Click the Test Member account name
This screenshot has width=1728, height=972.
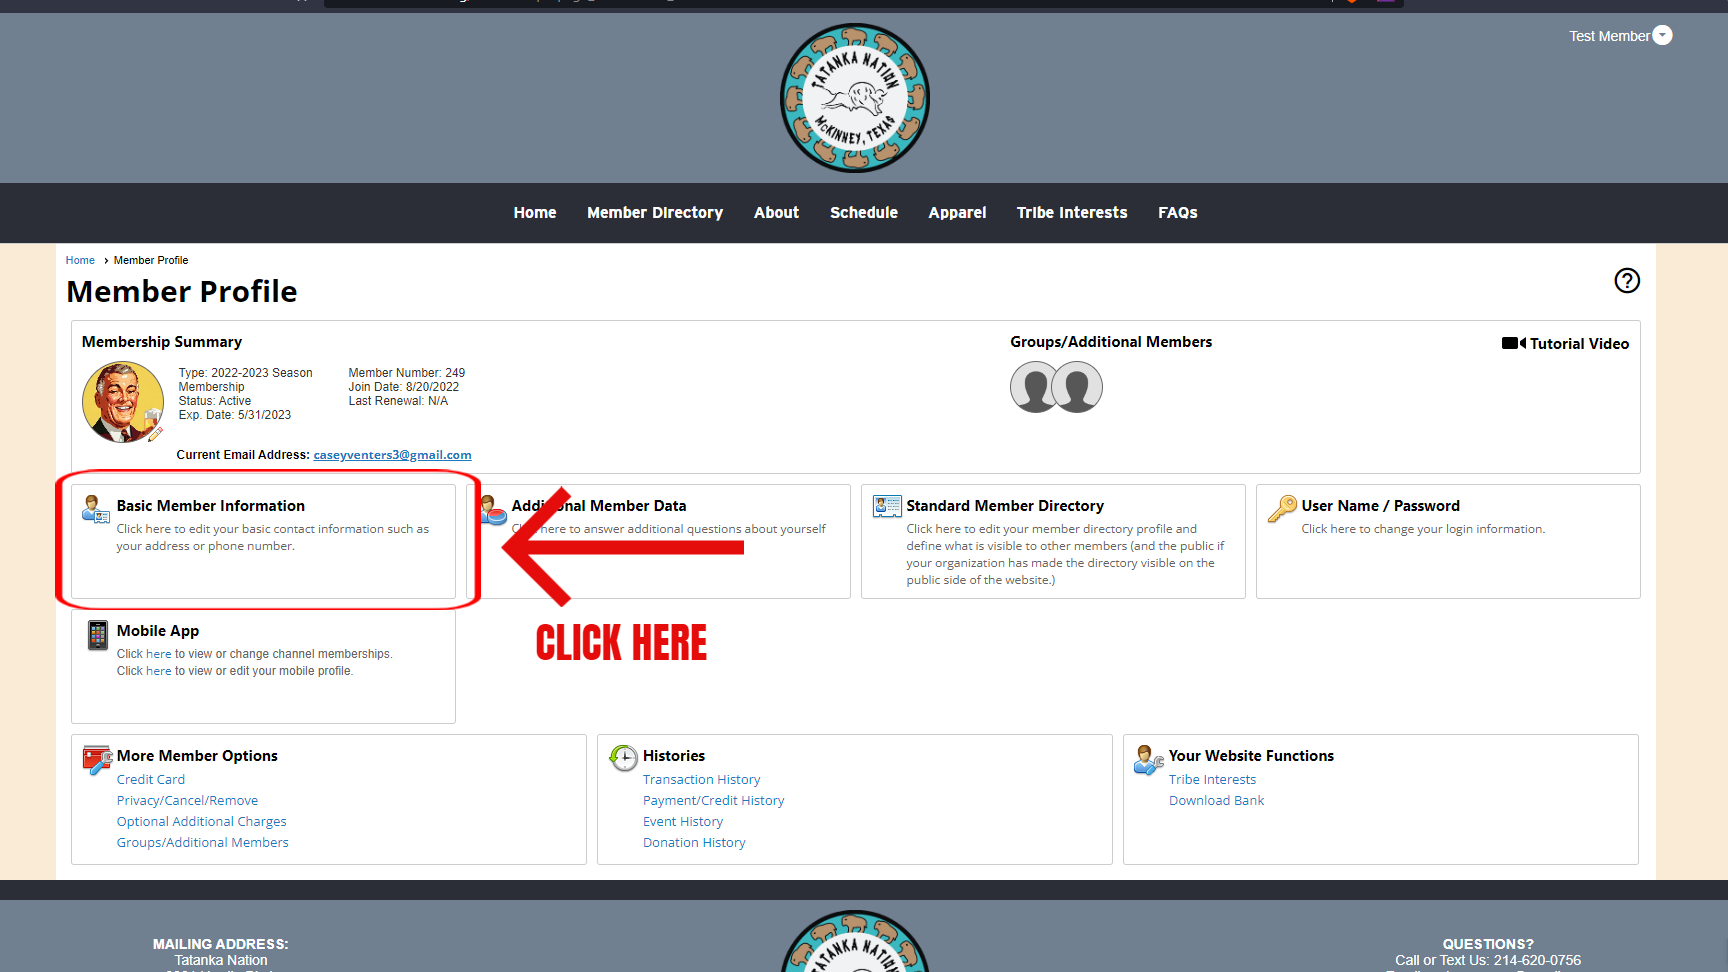[1609, 36]
